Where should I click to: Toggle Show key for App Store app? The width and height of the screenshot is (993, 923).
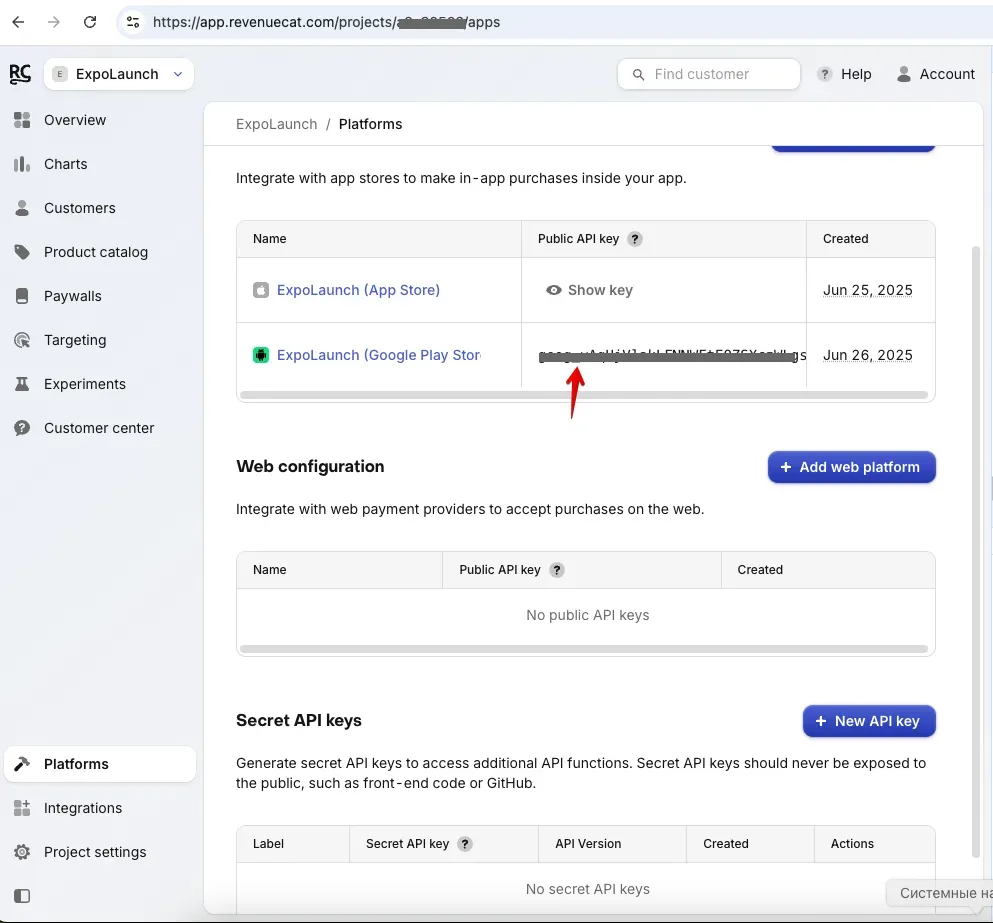coord(589,290)
